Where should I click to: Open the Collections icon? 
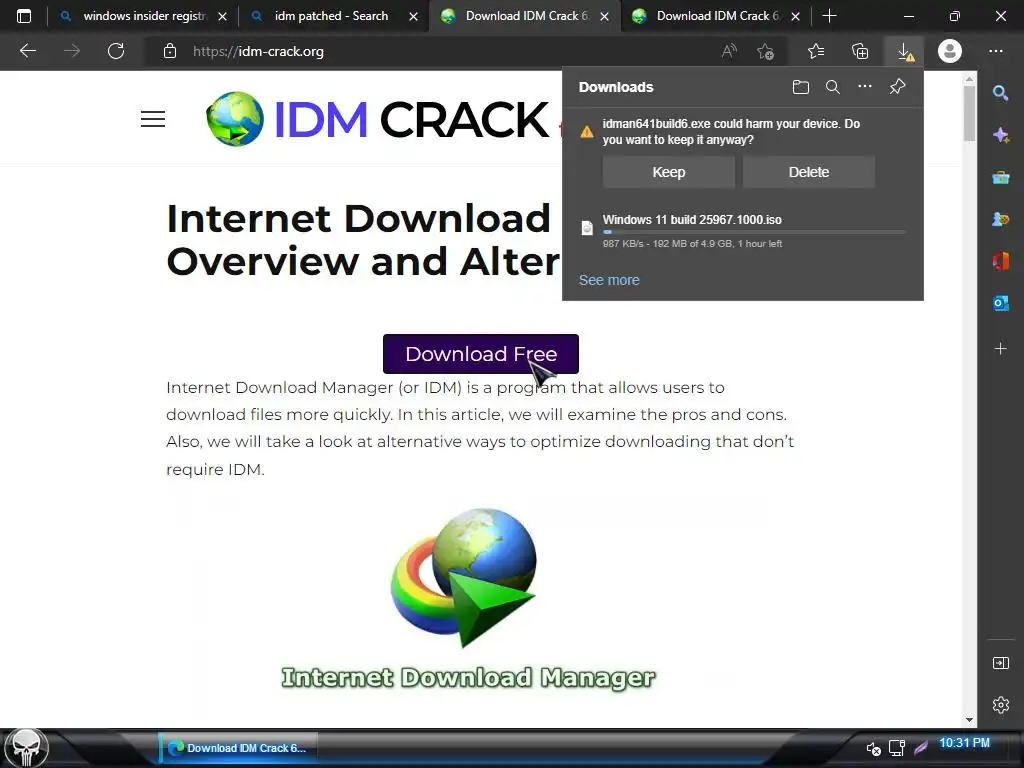(x=860, y=51)
